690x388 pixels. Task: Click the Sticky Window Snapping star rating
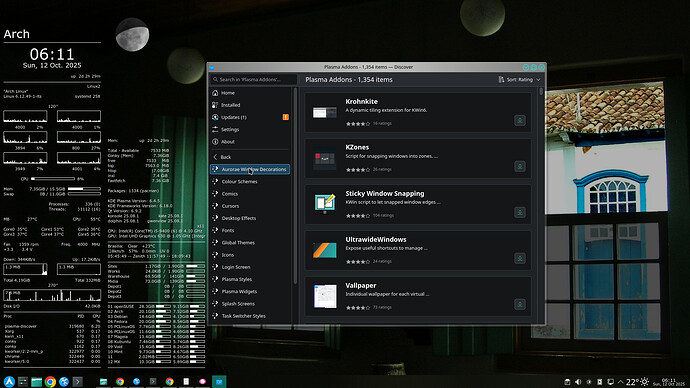tap(358, 216)
